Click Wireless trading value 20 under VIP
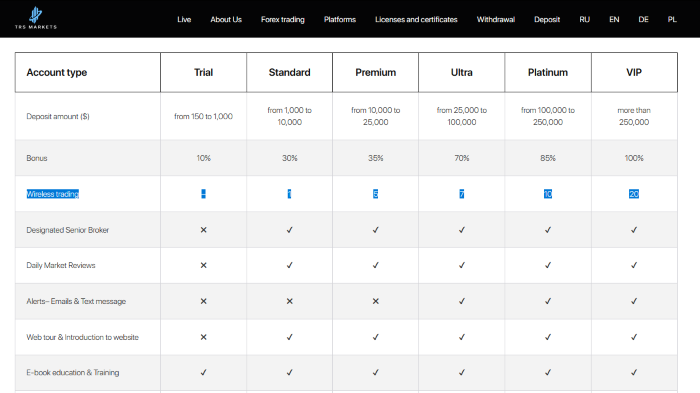This screenshot has width=700, height=393. (x=634, y=194)
